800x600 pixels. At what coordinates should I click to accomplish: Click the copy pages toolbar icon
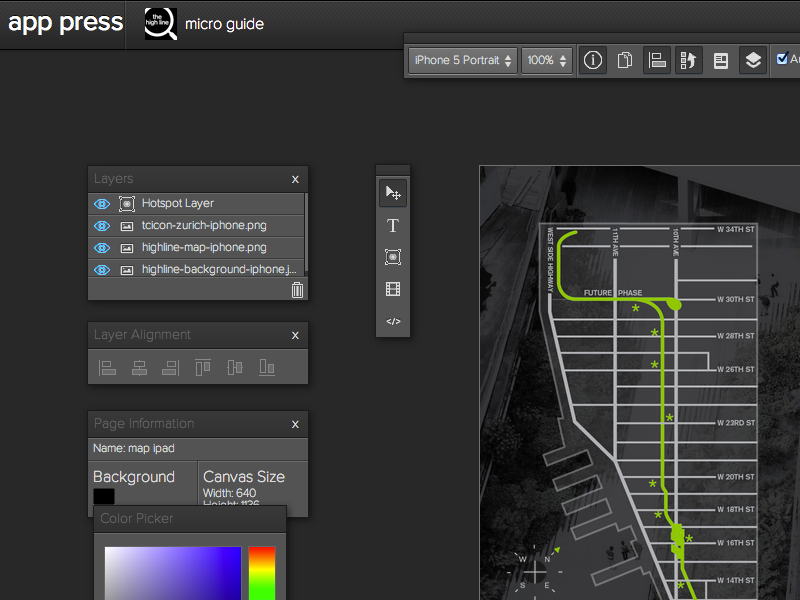point(625,60)
